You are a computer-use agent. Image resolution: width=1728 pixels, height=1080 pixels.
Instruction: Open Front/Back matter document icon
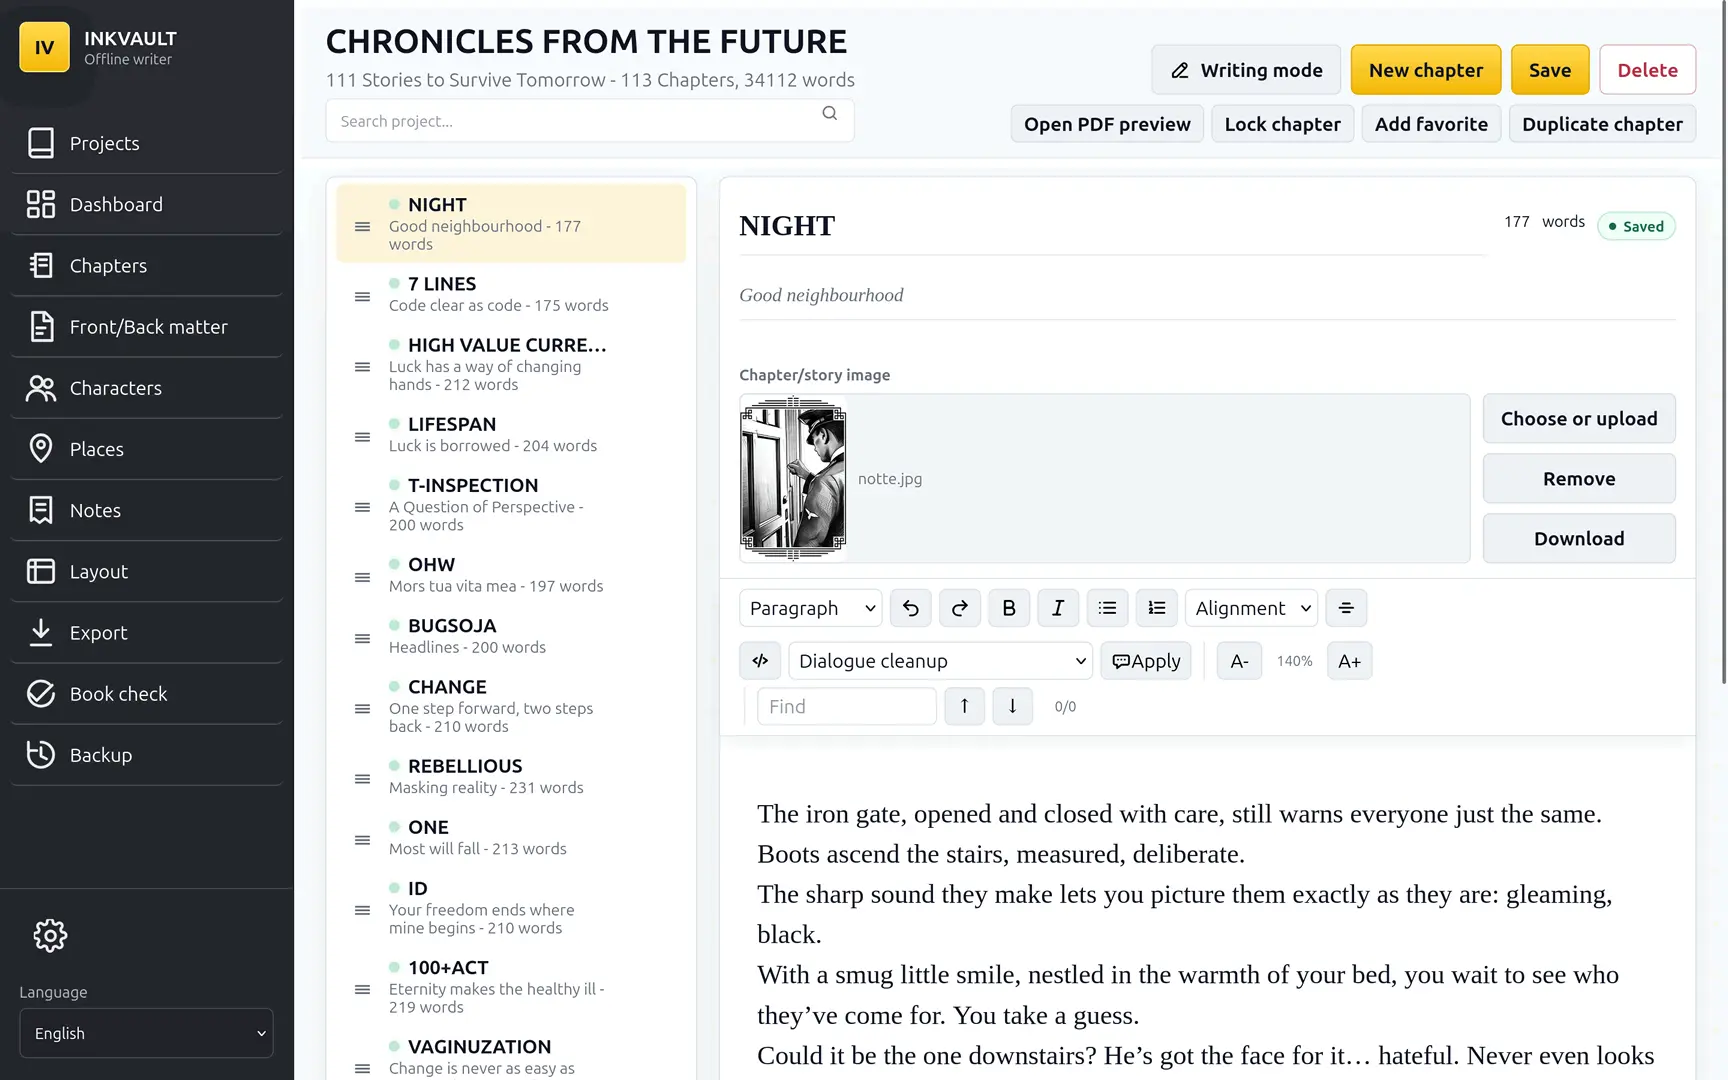pos(41,326)
